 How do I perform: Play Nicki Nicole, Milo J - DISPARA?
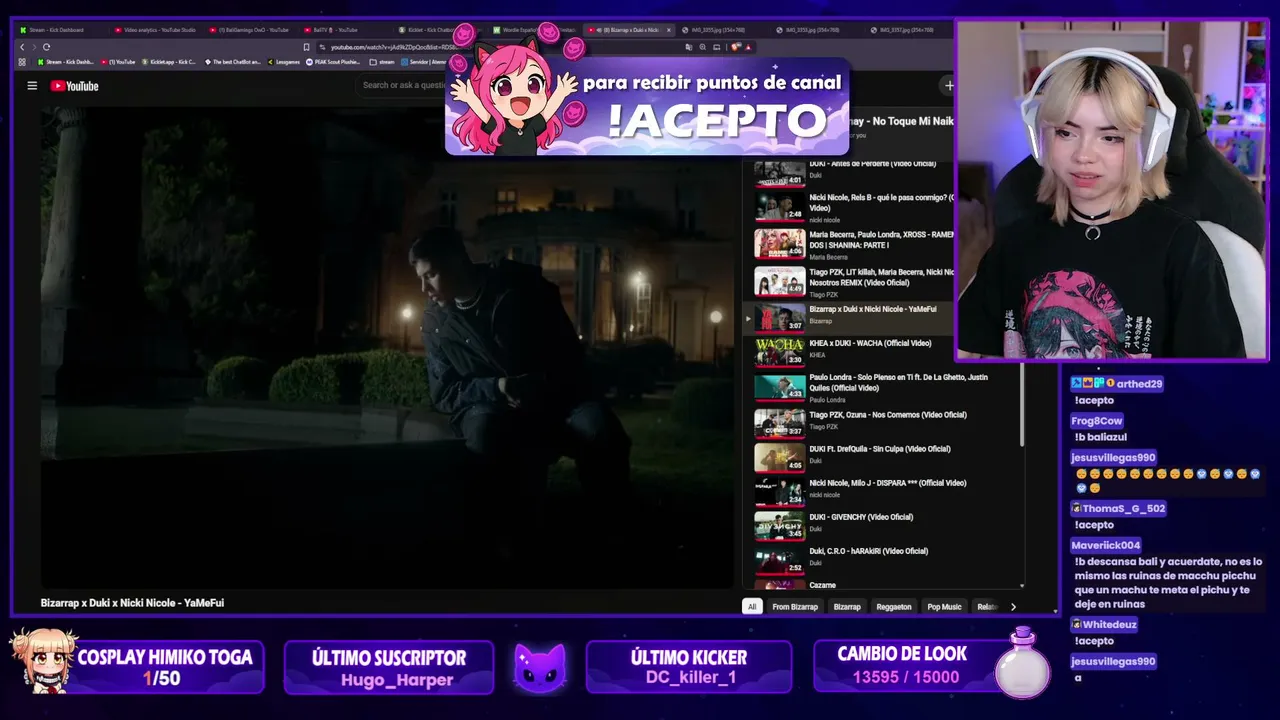887,483
